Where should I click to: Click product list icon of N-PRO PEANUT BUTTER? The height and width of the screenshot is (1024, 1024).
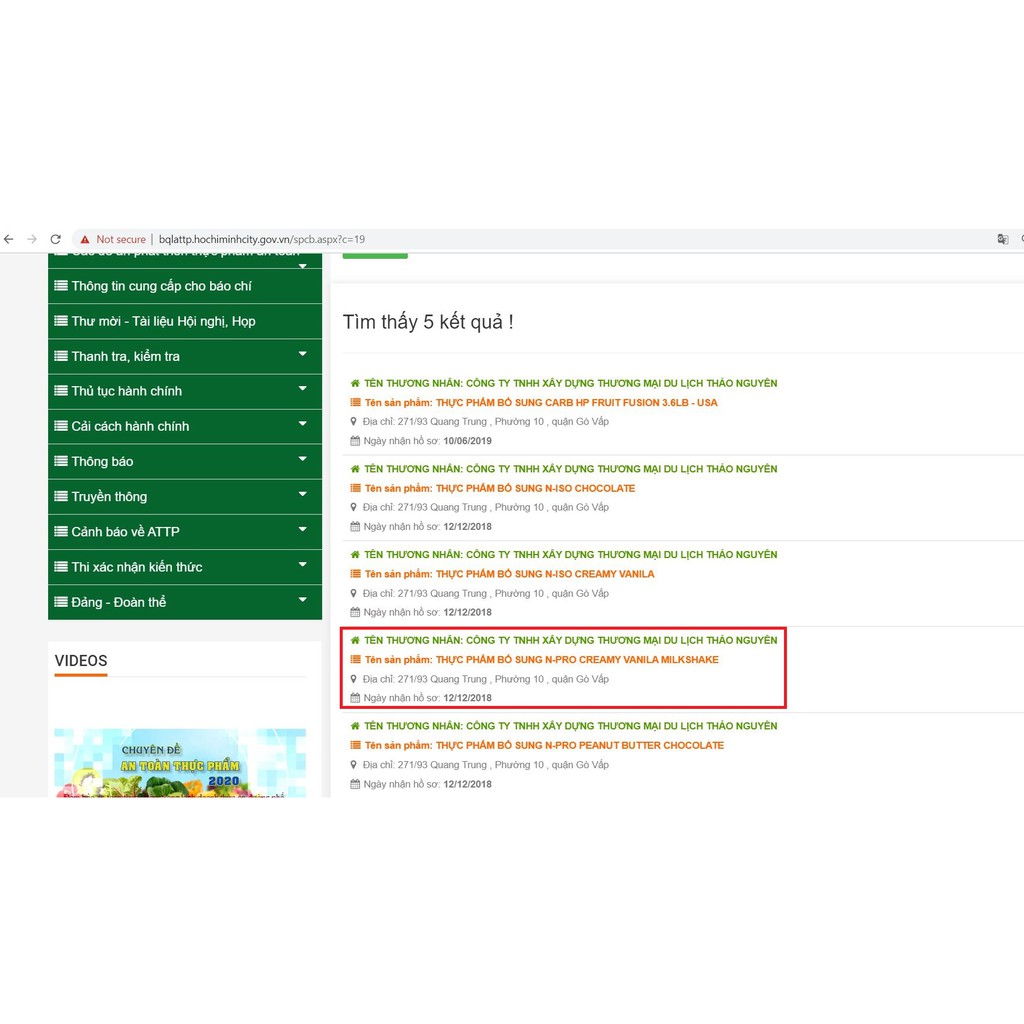click(355, 745)
